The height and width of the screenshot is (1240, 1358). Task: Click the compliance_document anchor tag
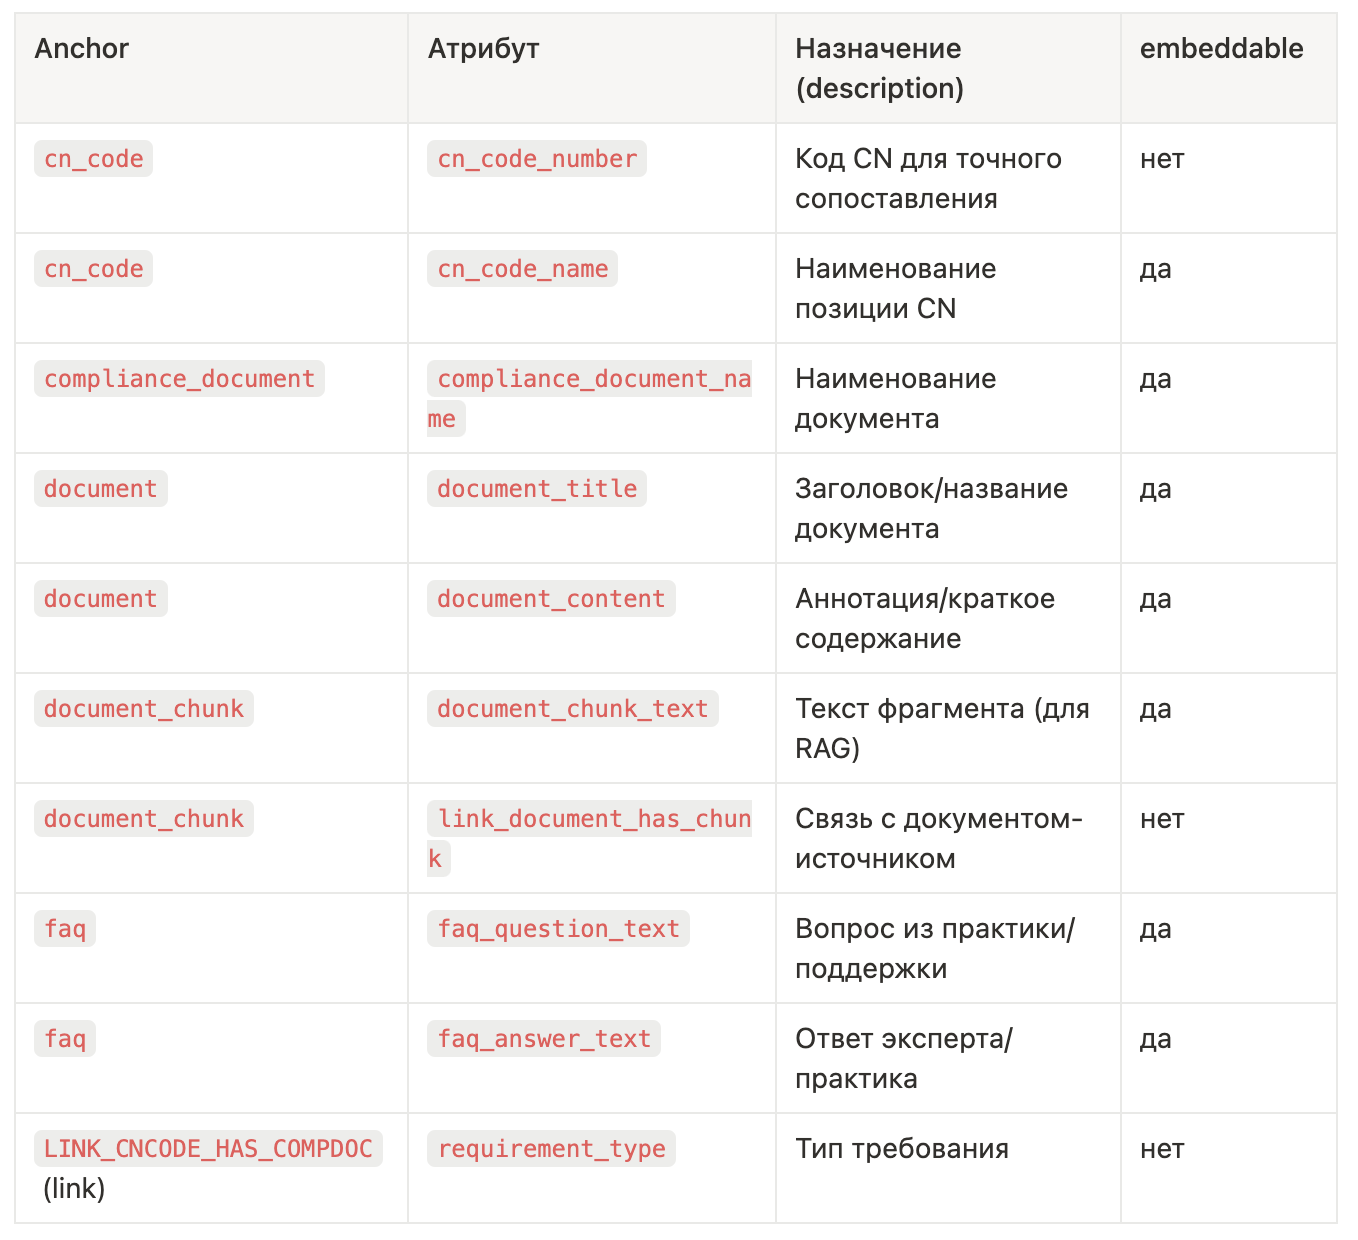(x=179, y=379)
